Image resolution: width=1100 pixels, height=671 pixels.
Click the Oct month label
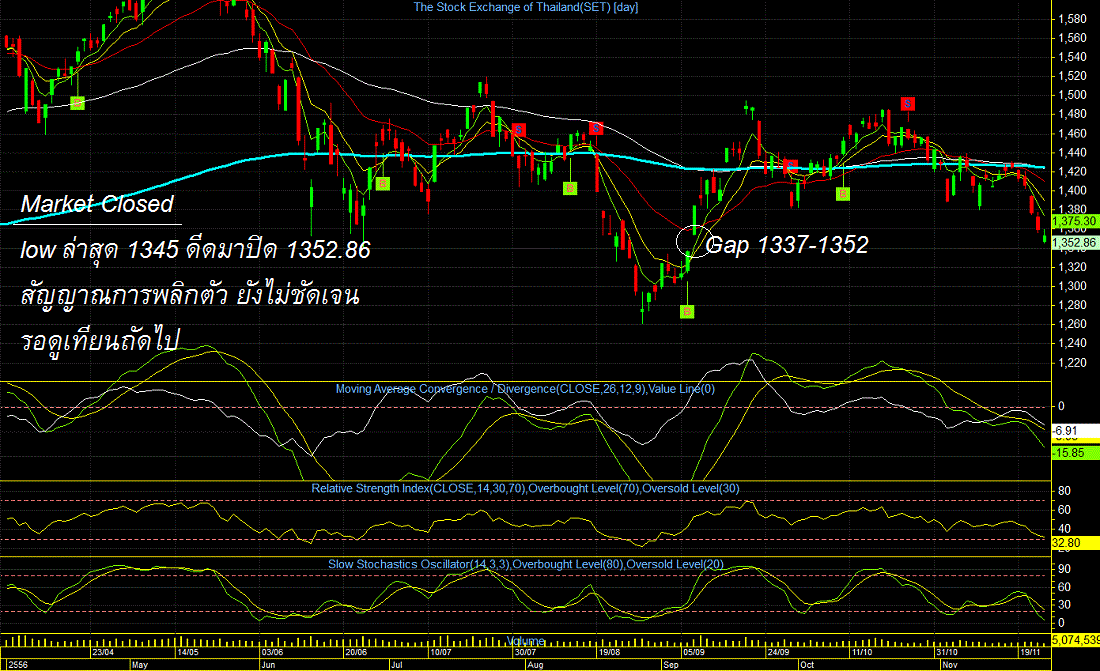click(807, 665)
